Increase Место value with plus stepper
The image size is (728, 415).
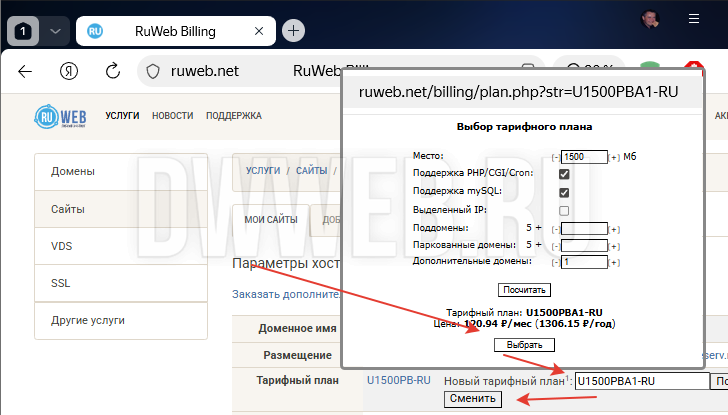[614, 157]
